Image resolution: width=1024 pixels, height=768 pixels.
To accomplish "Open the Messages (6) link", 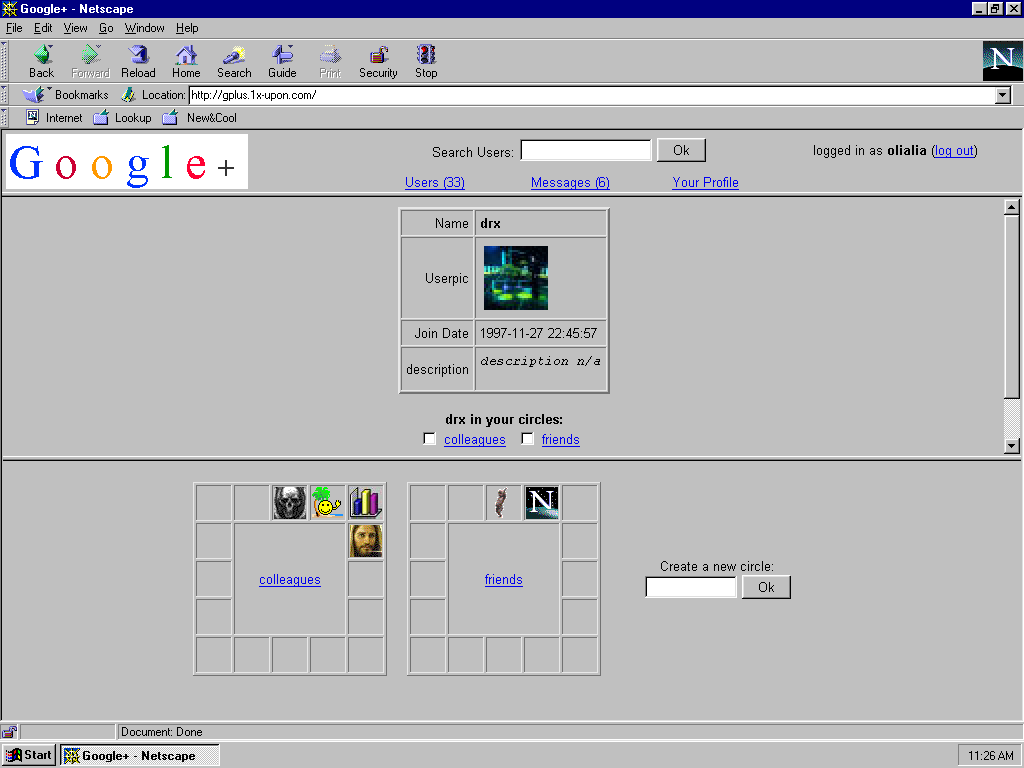I will point(570,182).
